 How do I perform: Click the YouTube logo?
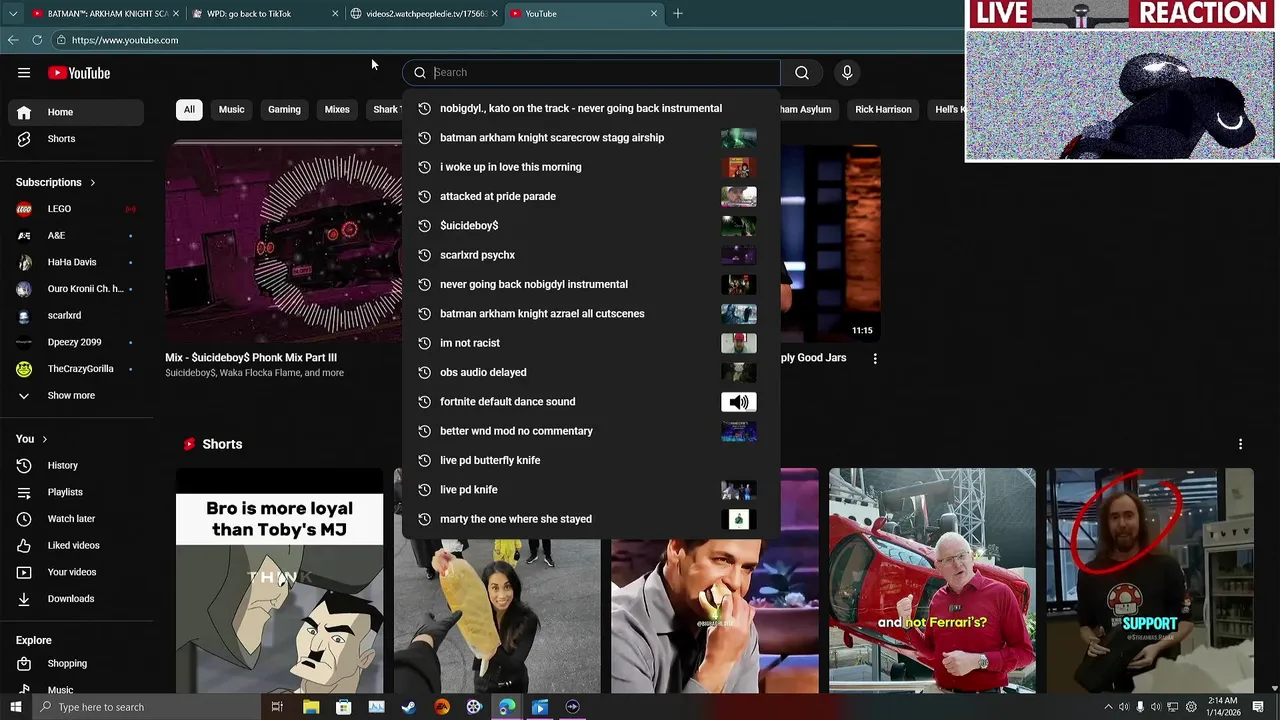(79, 73)
